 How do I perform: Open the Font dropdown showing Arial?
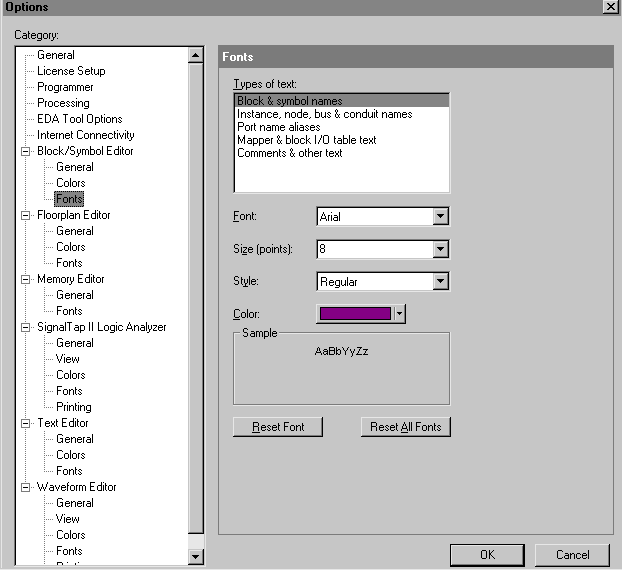(x=440, y=217)
